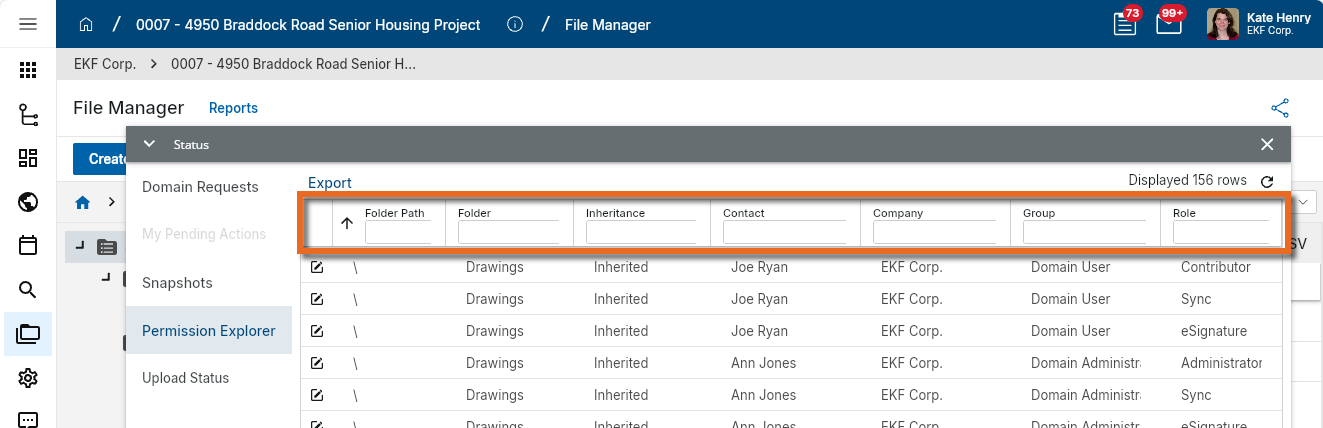Open the hamburger main menu
This screenshot has width=1323, height=428.
tap(28, 24)
